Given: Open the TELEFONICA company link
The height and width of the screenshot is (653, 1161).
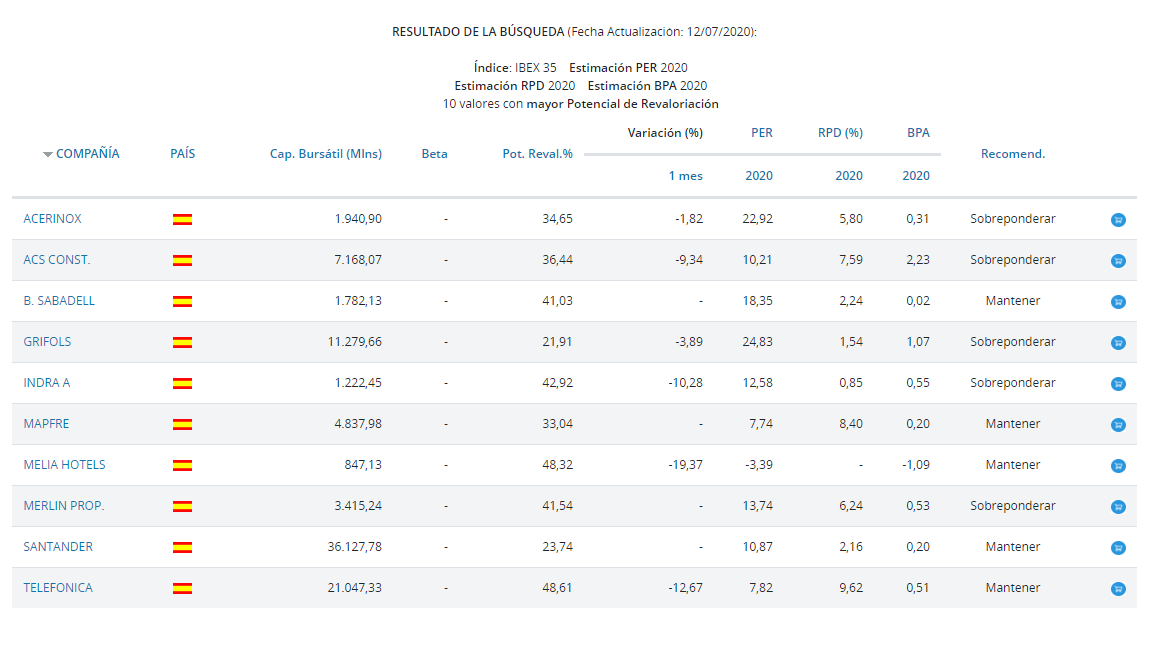Looking at the screenshot, I should coord(58,588).
